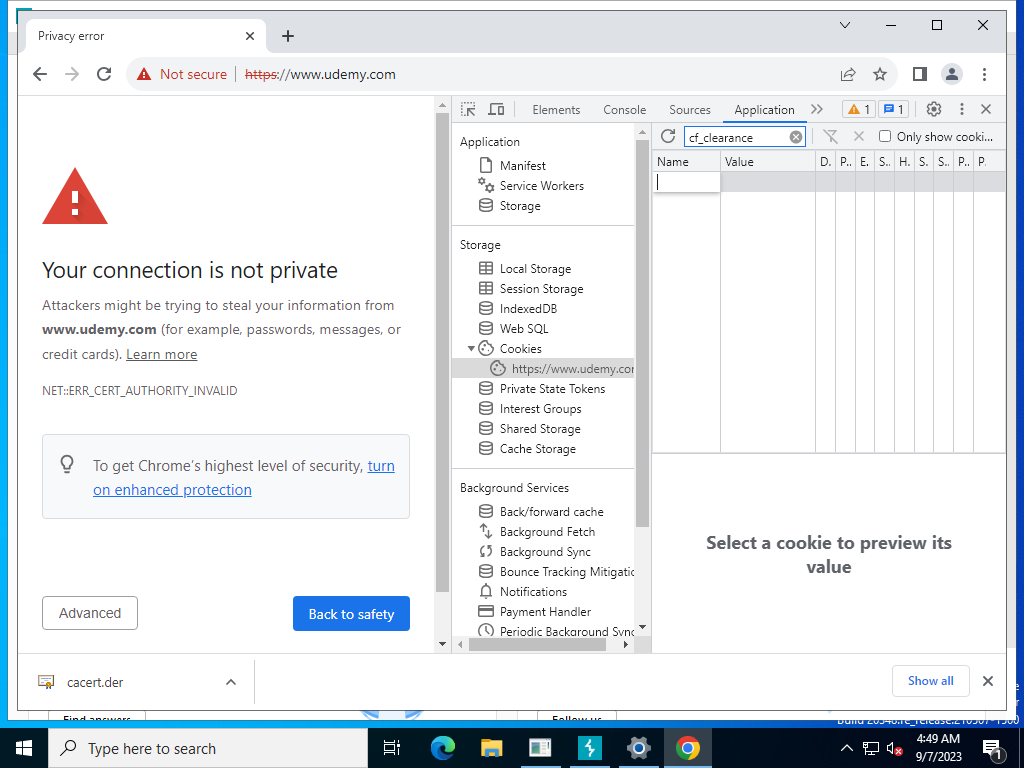Select Local Storage item
The image size is (1024, 768).
tap(535, 268)
